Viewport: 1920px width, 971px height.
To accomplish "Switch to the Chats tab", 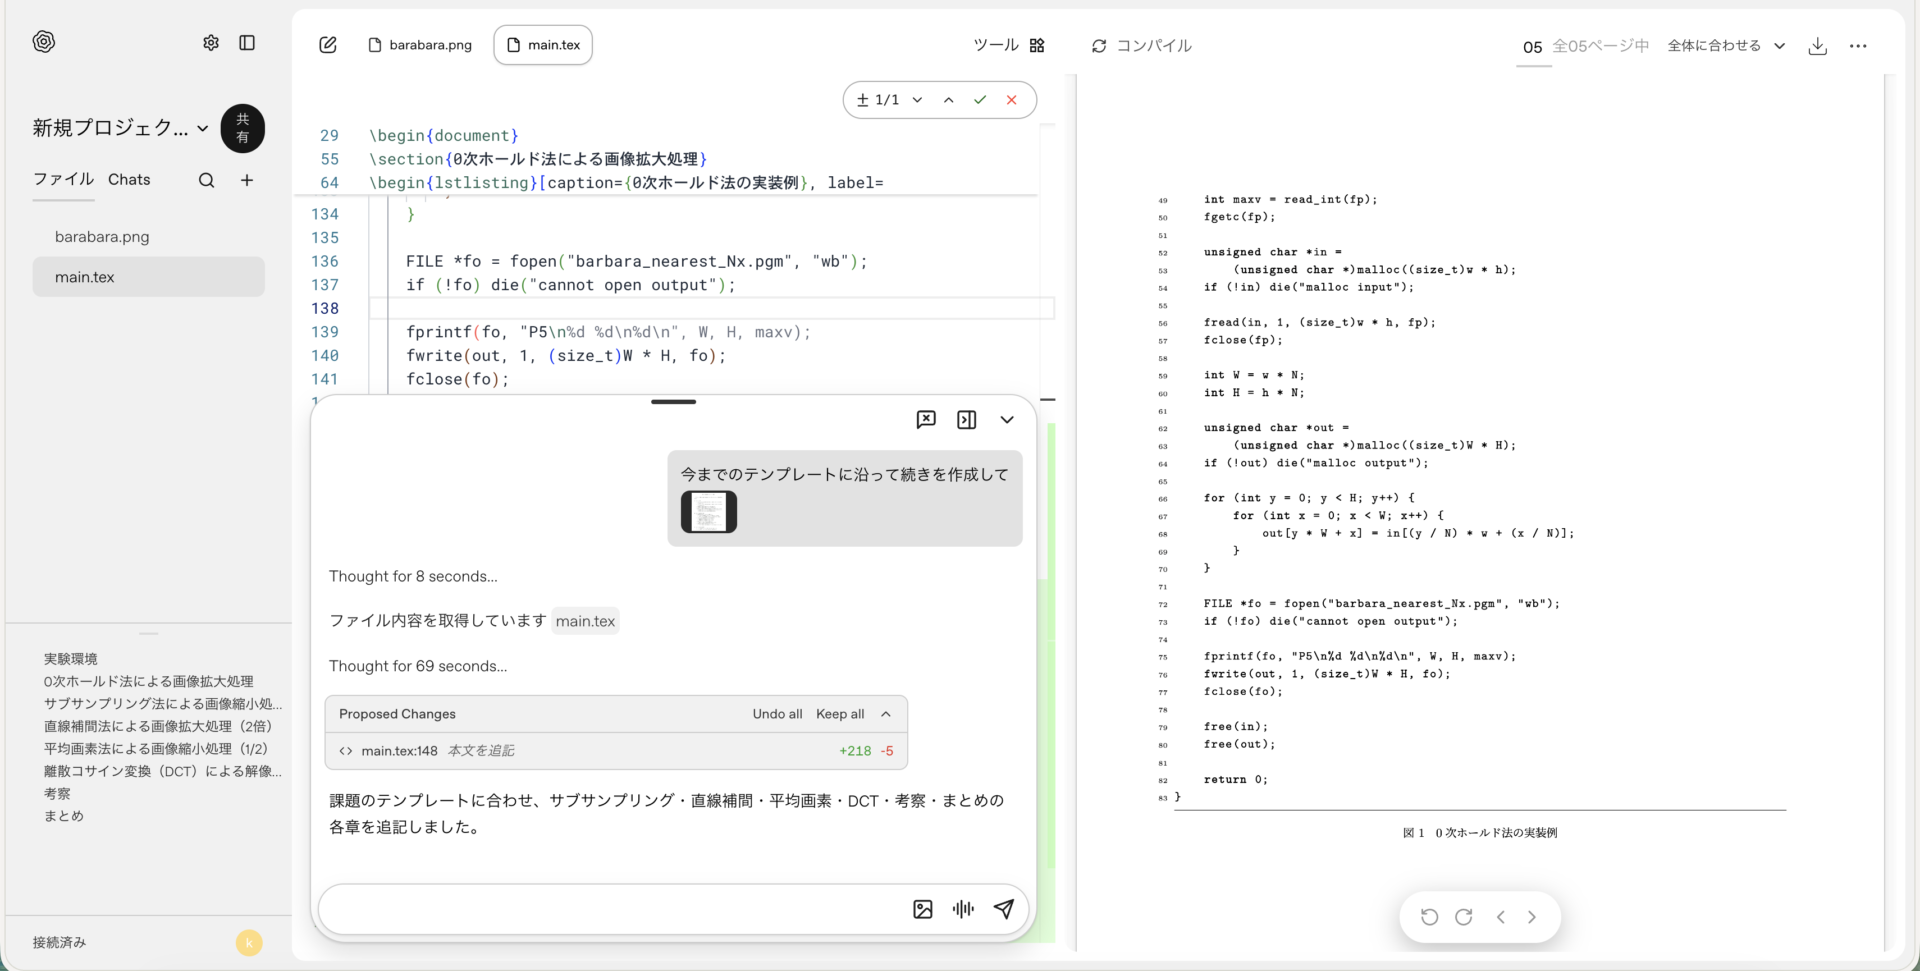I will click(129, 179).
